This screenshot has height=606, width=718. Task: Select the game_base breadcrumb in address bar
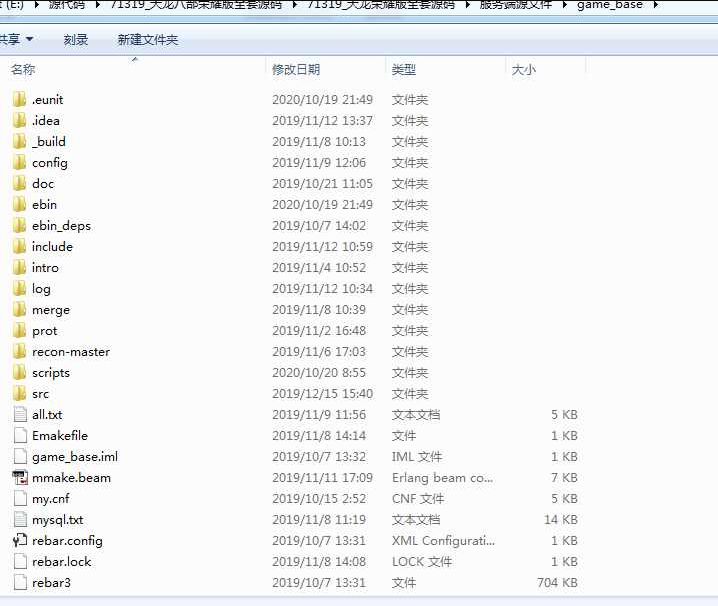click(x=610, y=5)
